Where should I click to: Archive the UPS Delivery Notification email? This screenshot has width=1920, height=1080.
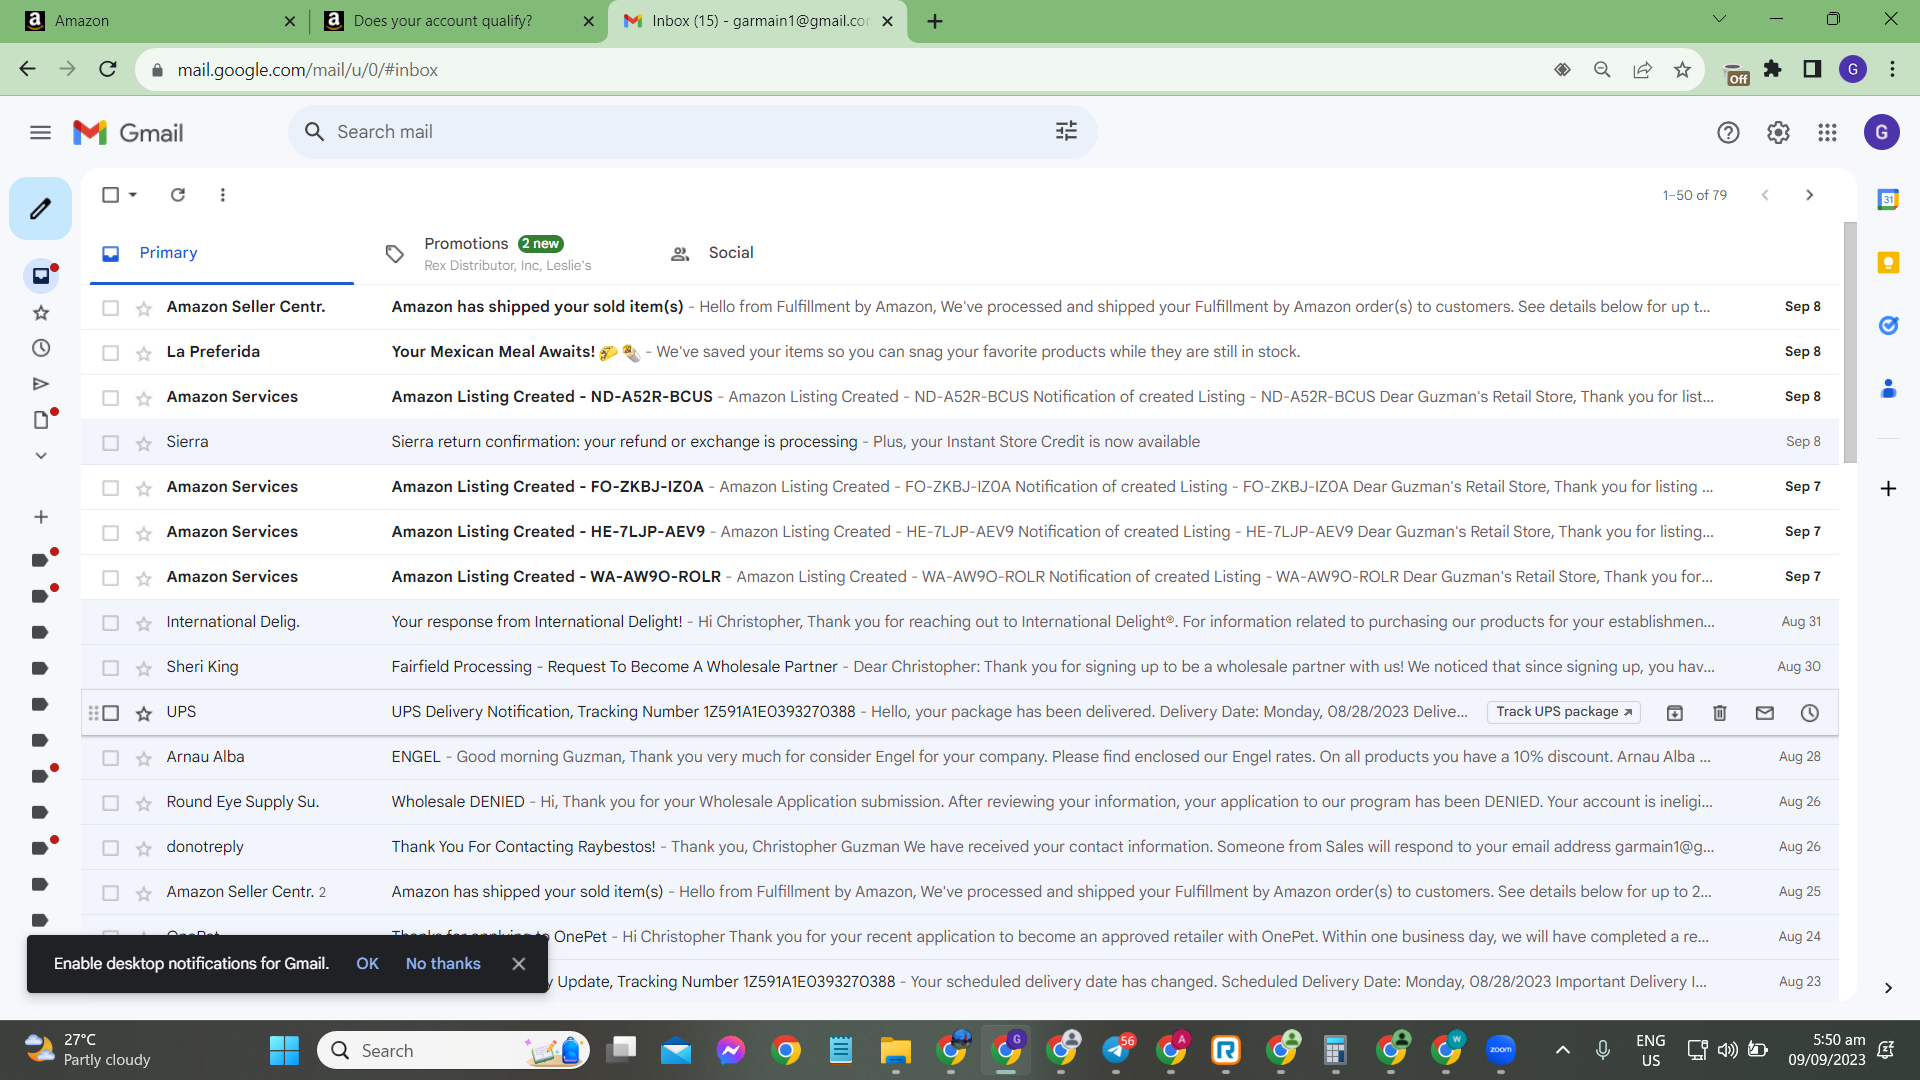1675,713
